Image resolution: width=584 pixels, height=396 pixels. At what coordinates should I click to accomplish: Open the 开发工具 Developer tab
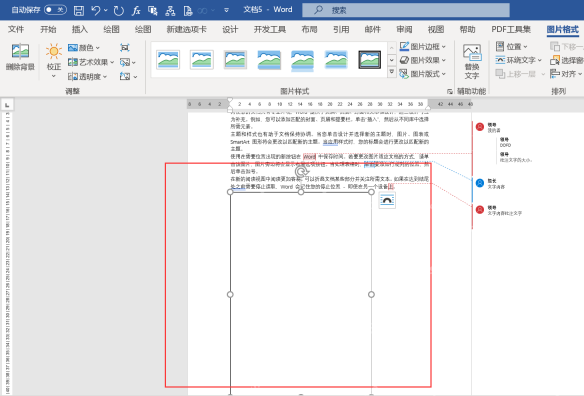pyautogui.click(x=270, y=29)
